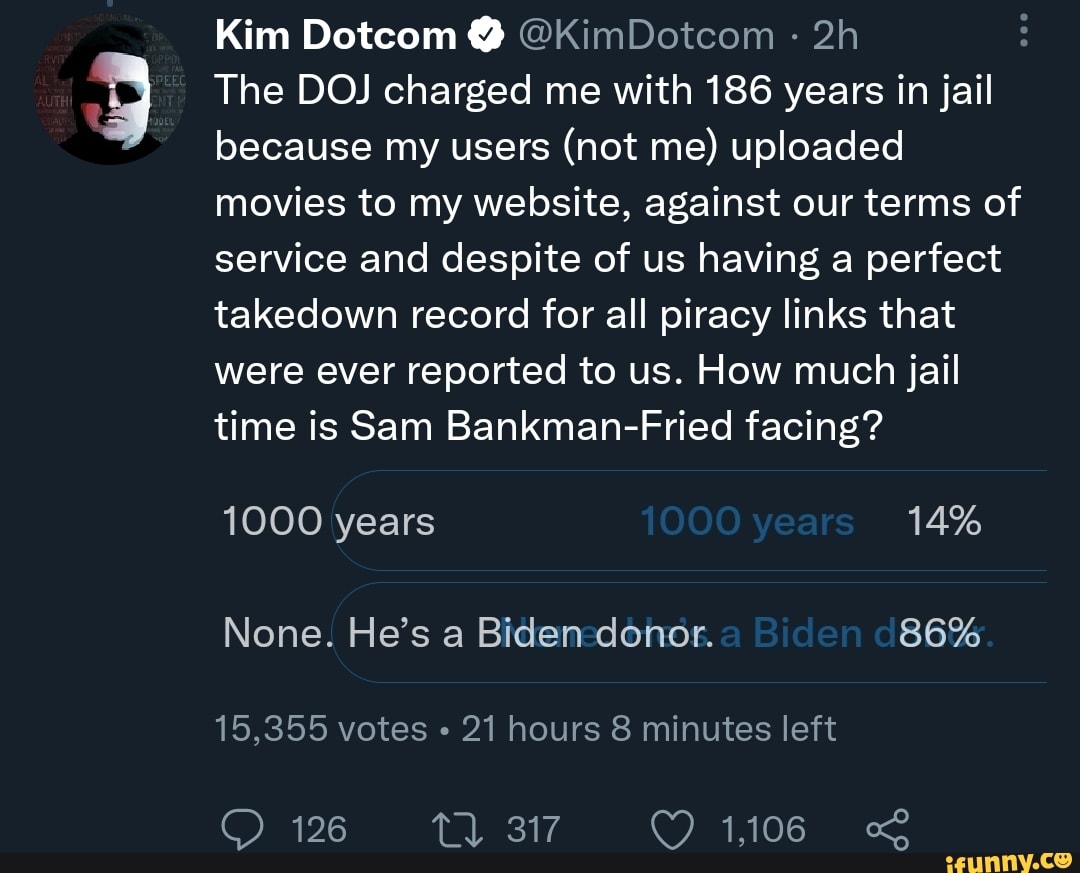
Task: Click the 126 replies count
Action: (x=320, y=828)
